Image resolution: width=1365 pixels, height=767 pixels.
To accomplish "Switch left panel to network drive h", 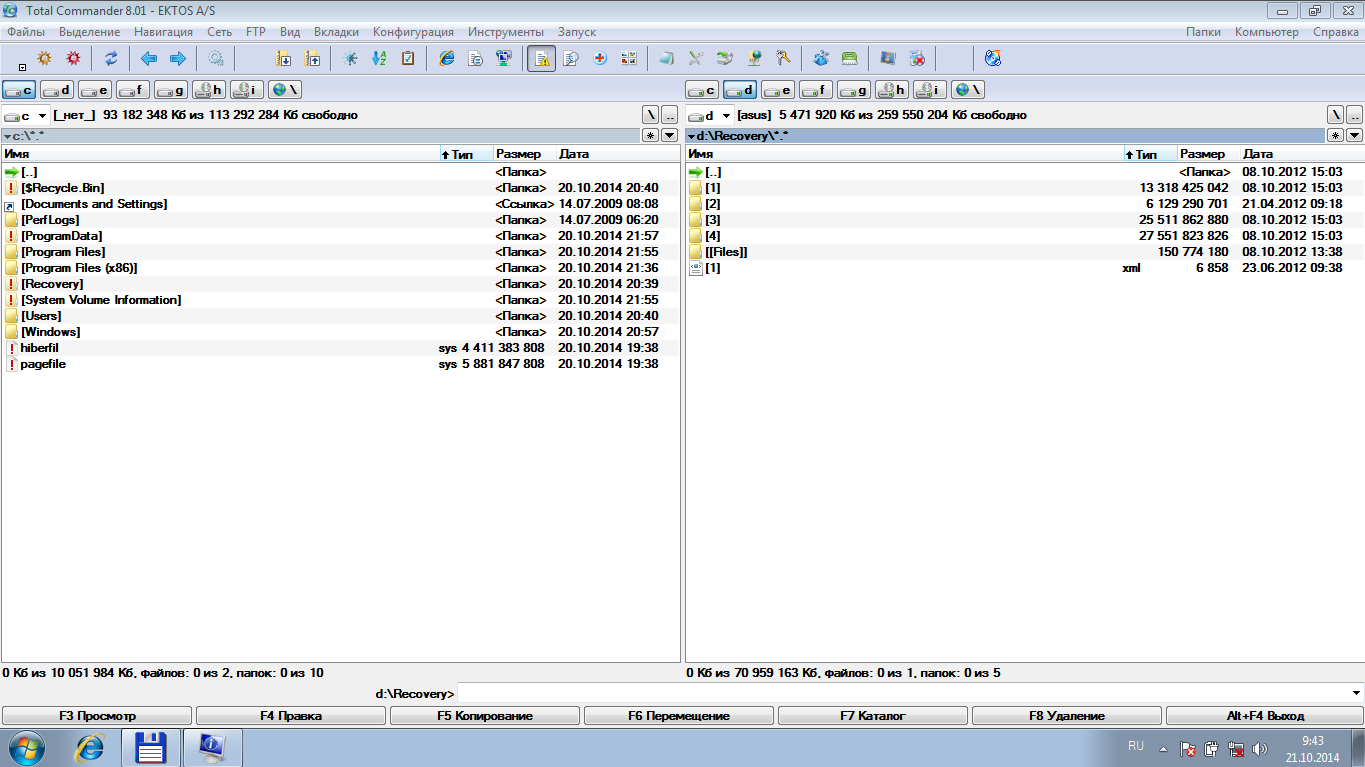I will coord(209,90).
